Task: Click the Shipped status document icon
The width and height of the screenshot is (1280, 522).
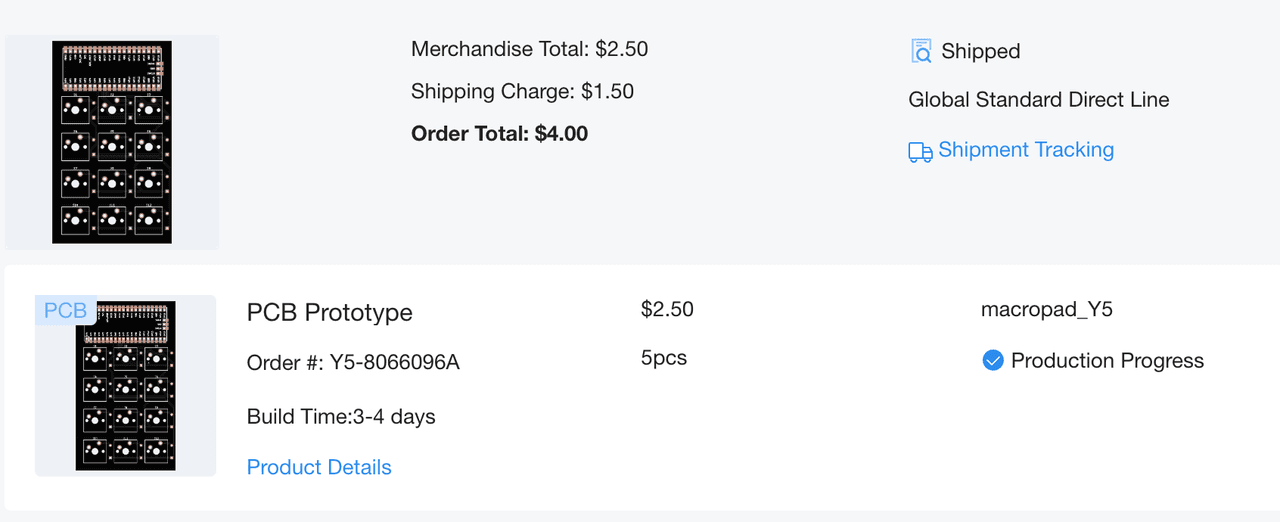Action: 921,51
